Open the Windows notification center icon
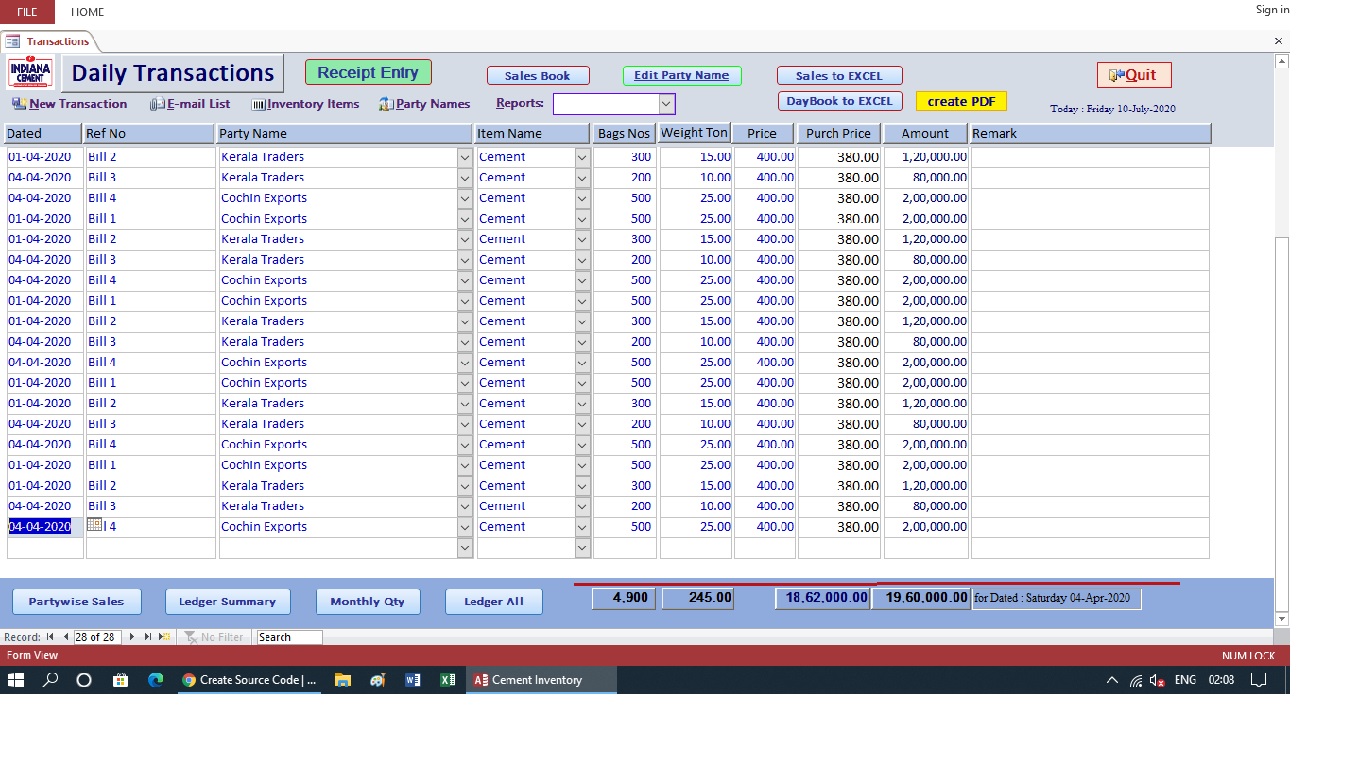This screenshot has width=1366, height=768. 1259,680
